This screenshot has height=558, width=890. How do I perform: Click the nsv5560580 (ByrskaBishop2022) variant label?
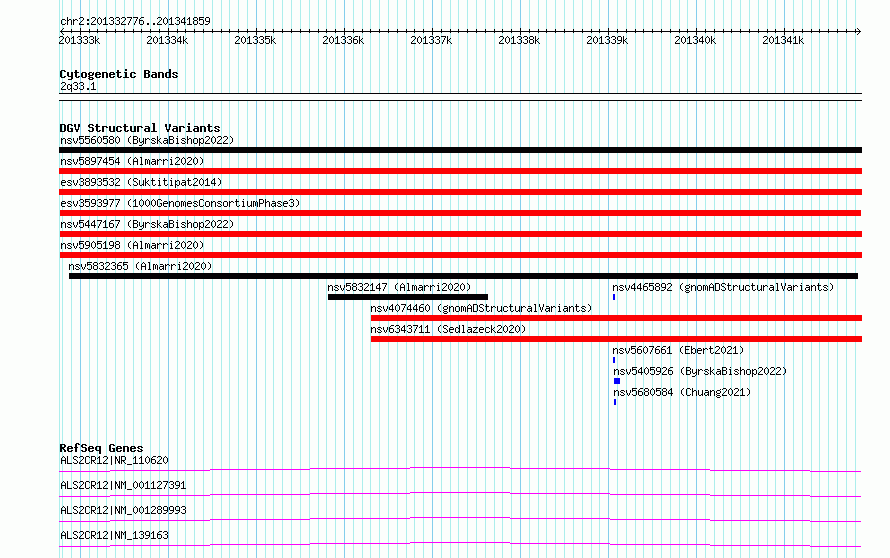click(147, 140)
